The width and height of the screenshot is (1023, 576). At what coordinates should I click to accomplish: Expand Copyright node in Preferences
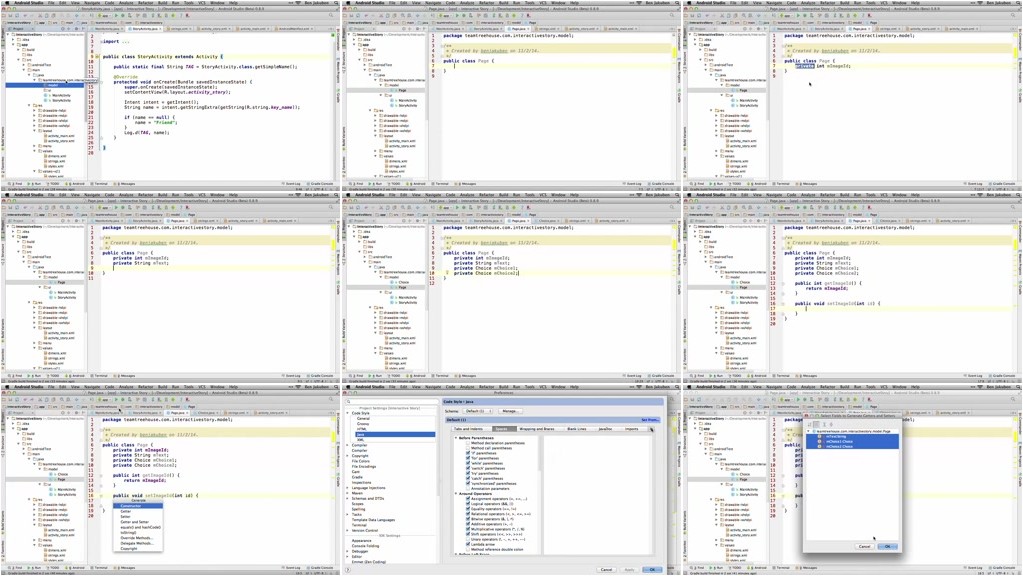tap(347, 456)
